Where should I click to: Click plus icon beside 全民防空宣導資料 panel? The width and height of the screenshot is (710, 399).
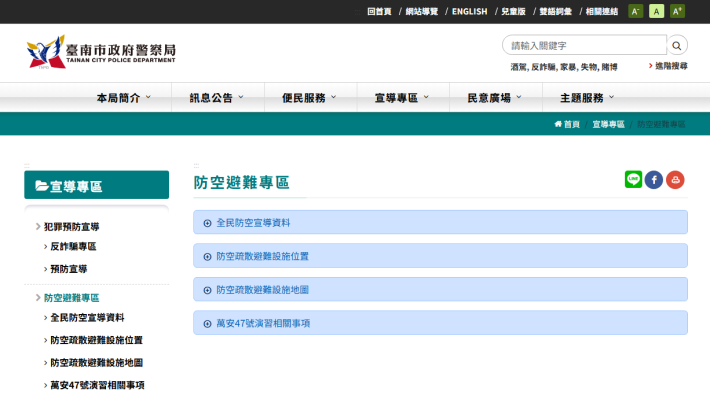[x=207, y=223]
